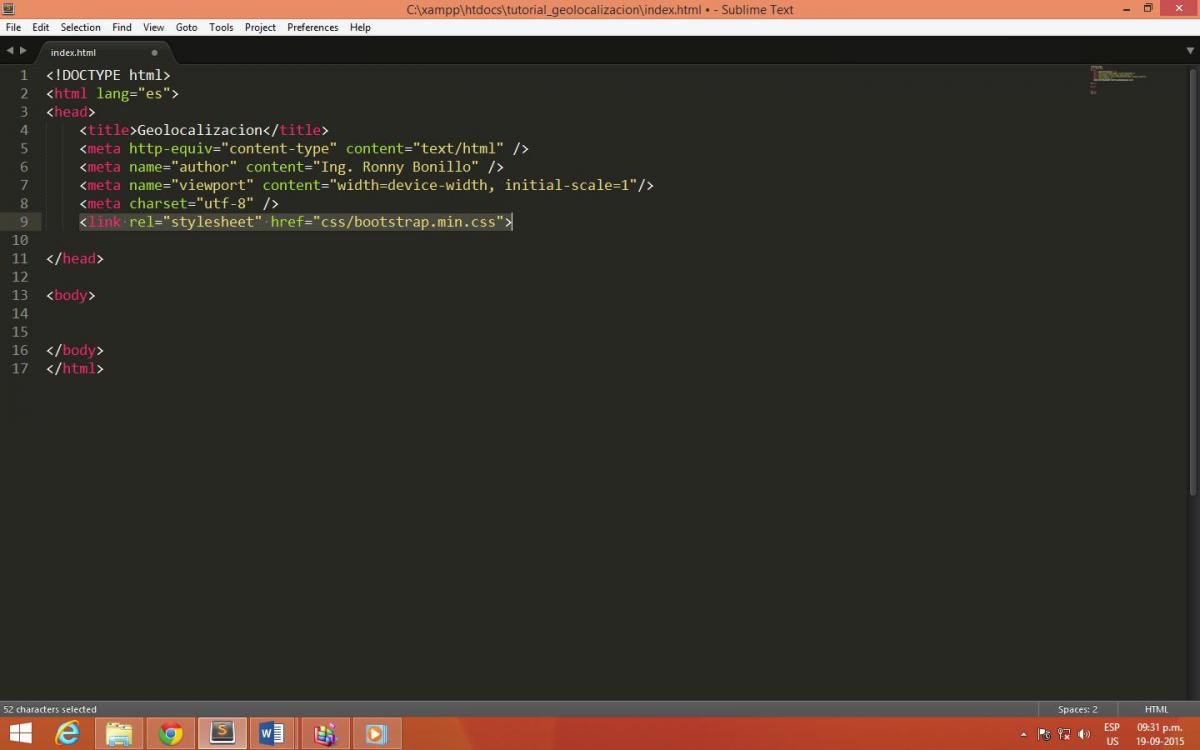Open the Selection menu
This screenshot has height=750, width=1200.
[x=81, y=27]
